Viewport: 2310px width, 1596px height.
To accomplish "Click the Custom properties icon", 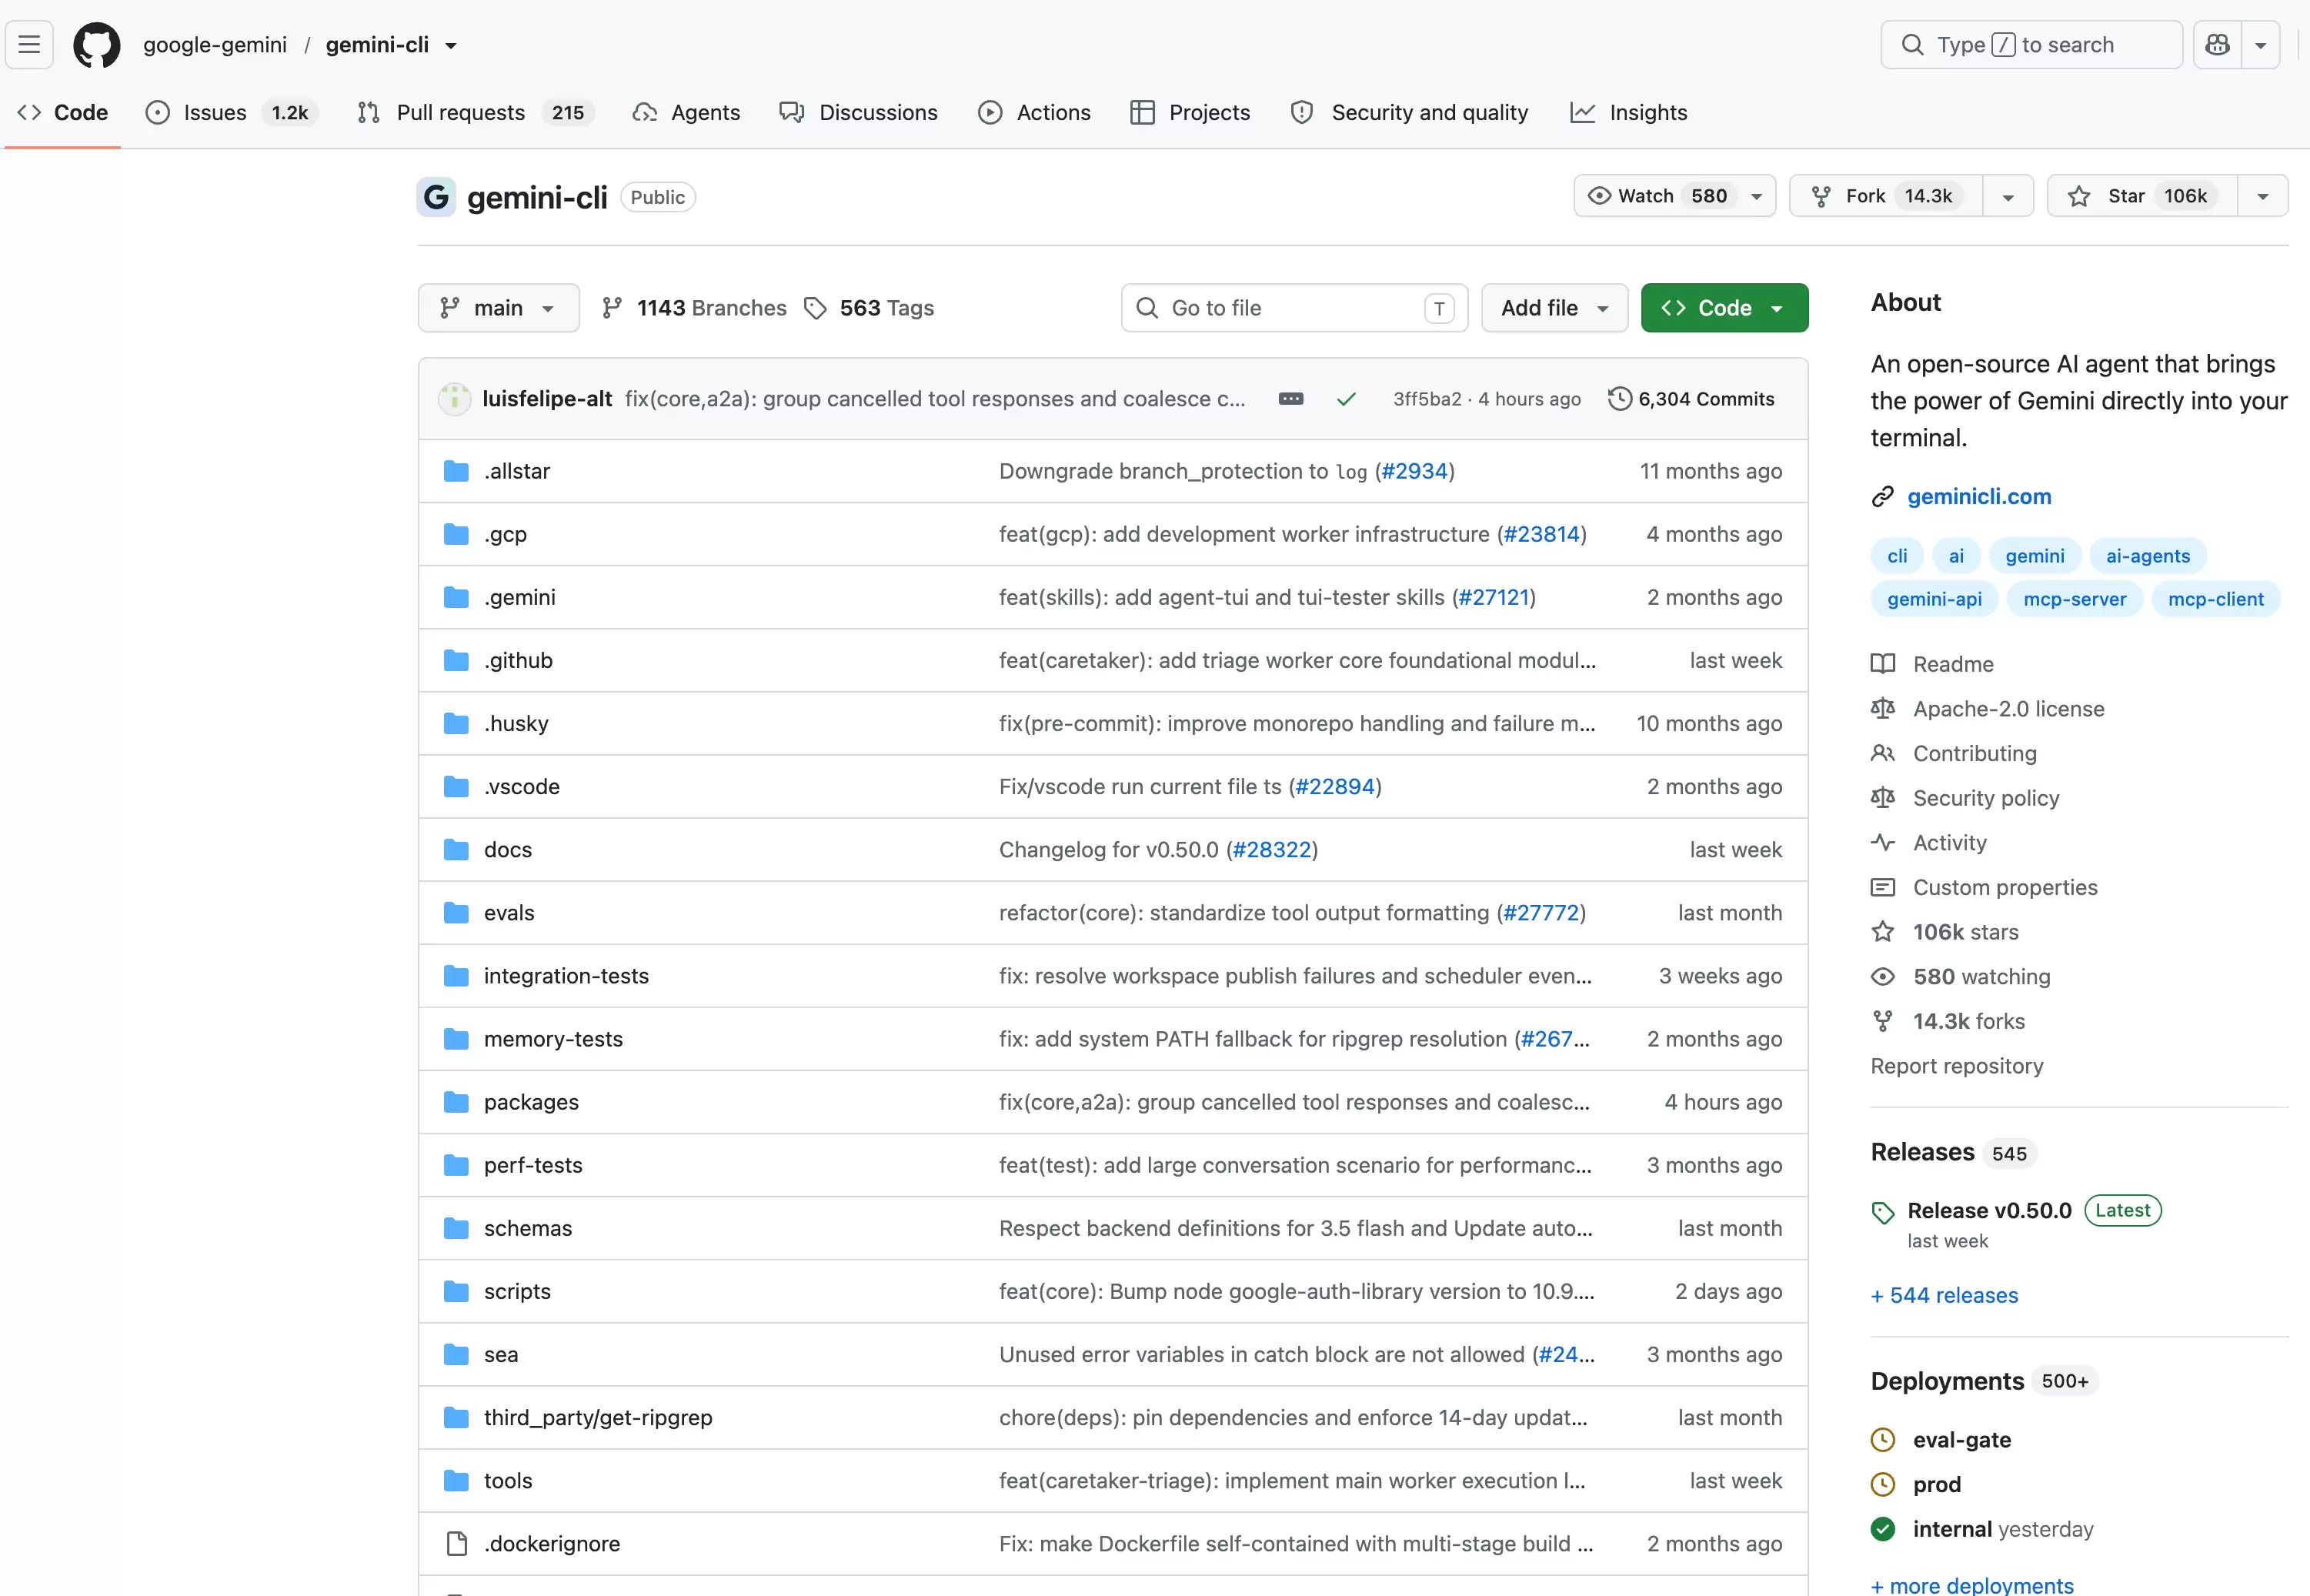I will point(1882,887).
